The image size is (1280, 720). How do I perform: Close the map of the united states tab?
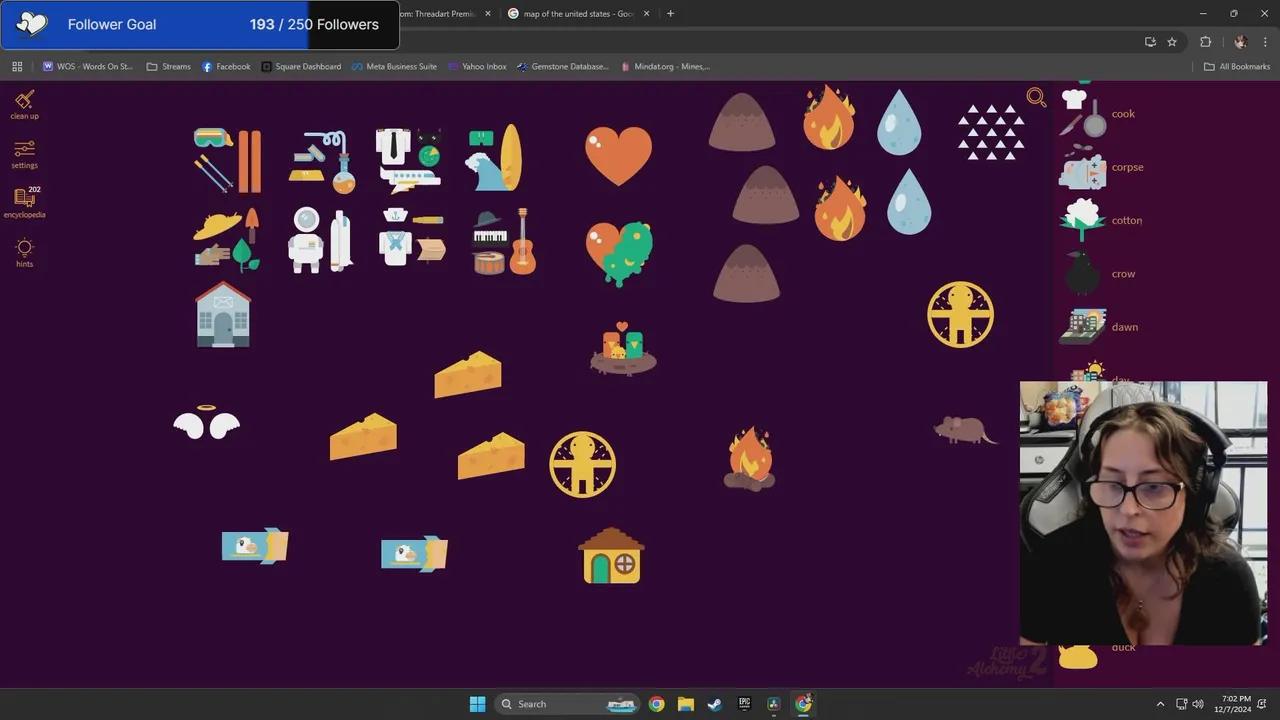click(646, 14)
